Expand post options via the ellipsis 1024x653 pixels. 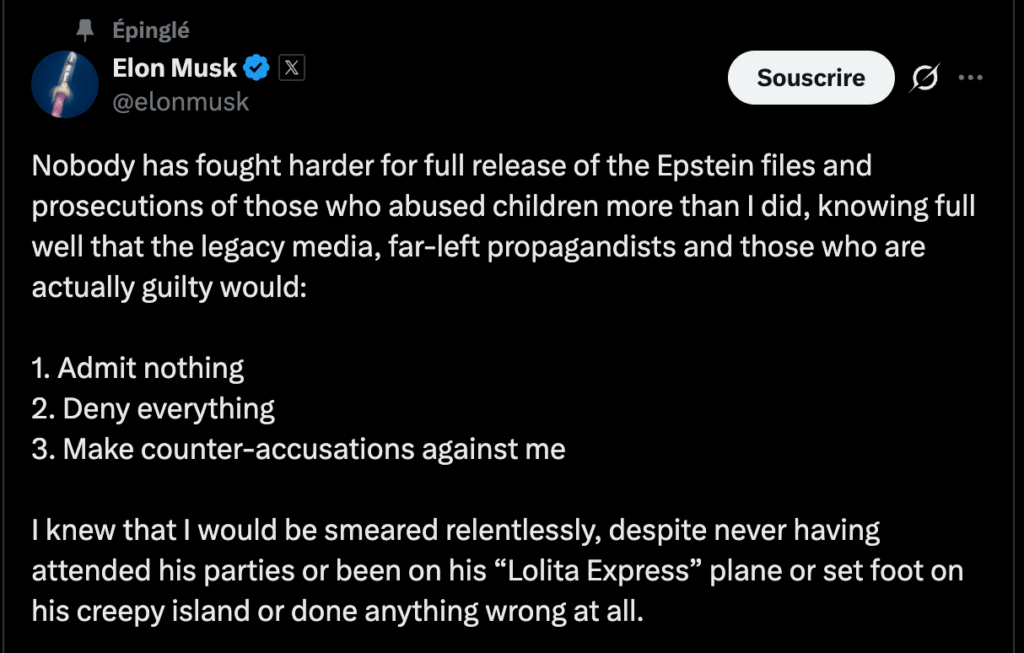970,77
